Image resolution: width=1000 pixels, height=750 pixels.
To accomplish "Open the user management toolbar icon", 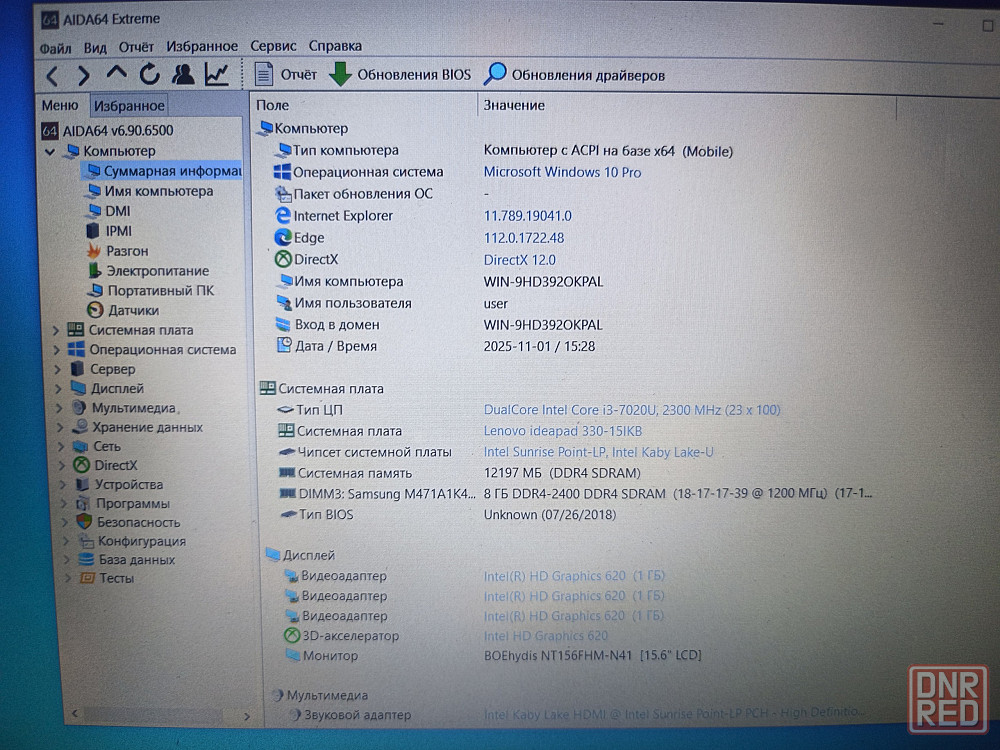I will pos(183,74).
